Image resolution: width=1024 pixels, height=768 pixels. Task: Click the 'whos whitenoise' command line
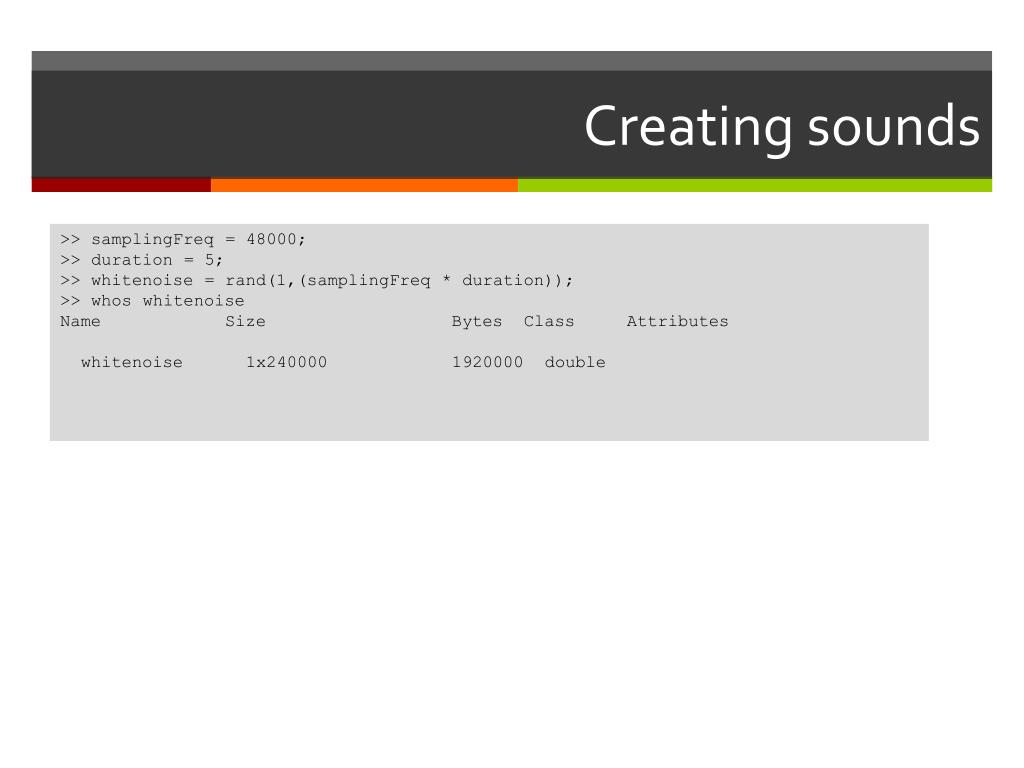coord(152,301)
